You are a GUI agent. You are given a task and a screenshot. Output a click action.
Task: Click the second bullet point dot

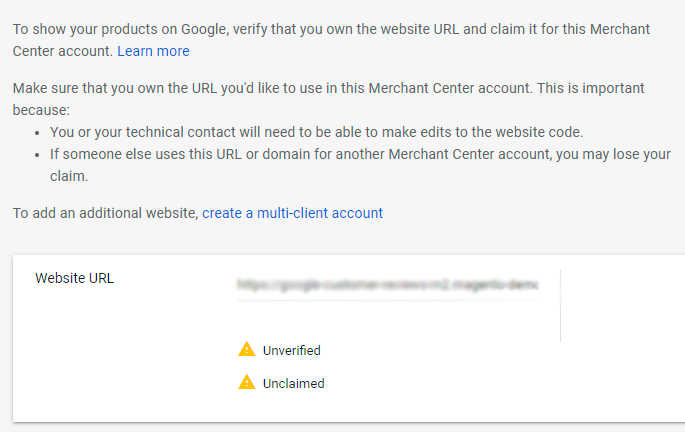pos(37,156)
